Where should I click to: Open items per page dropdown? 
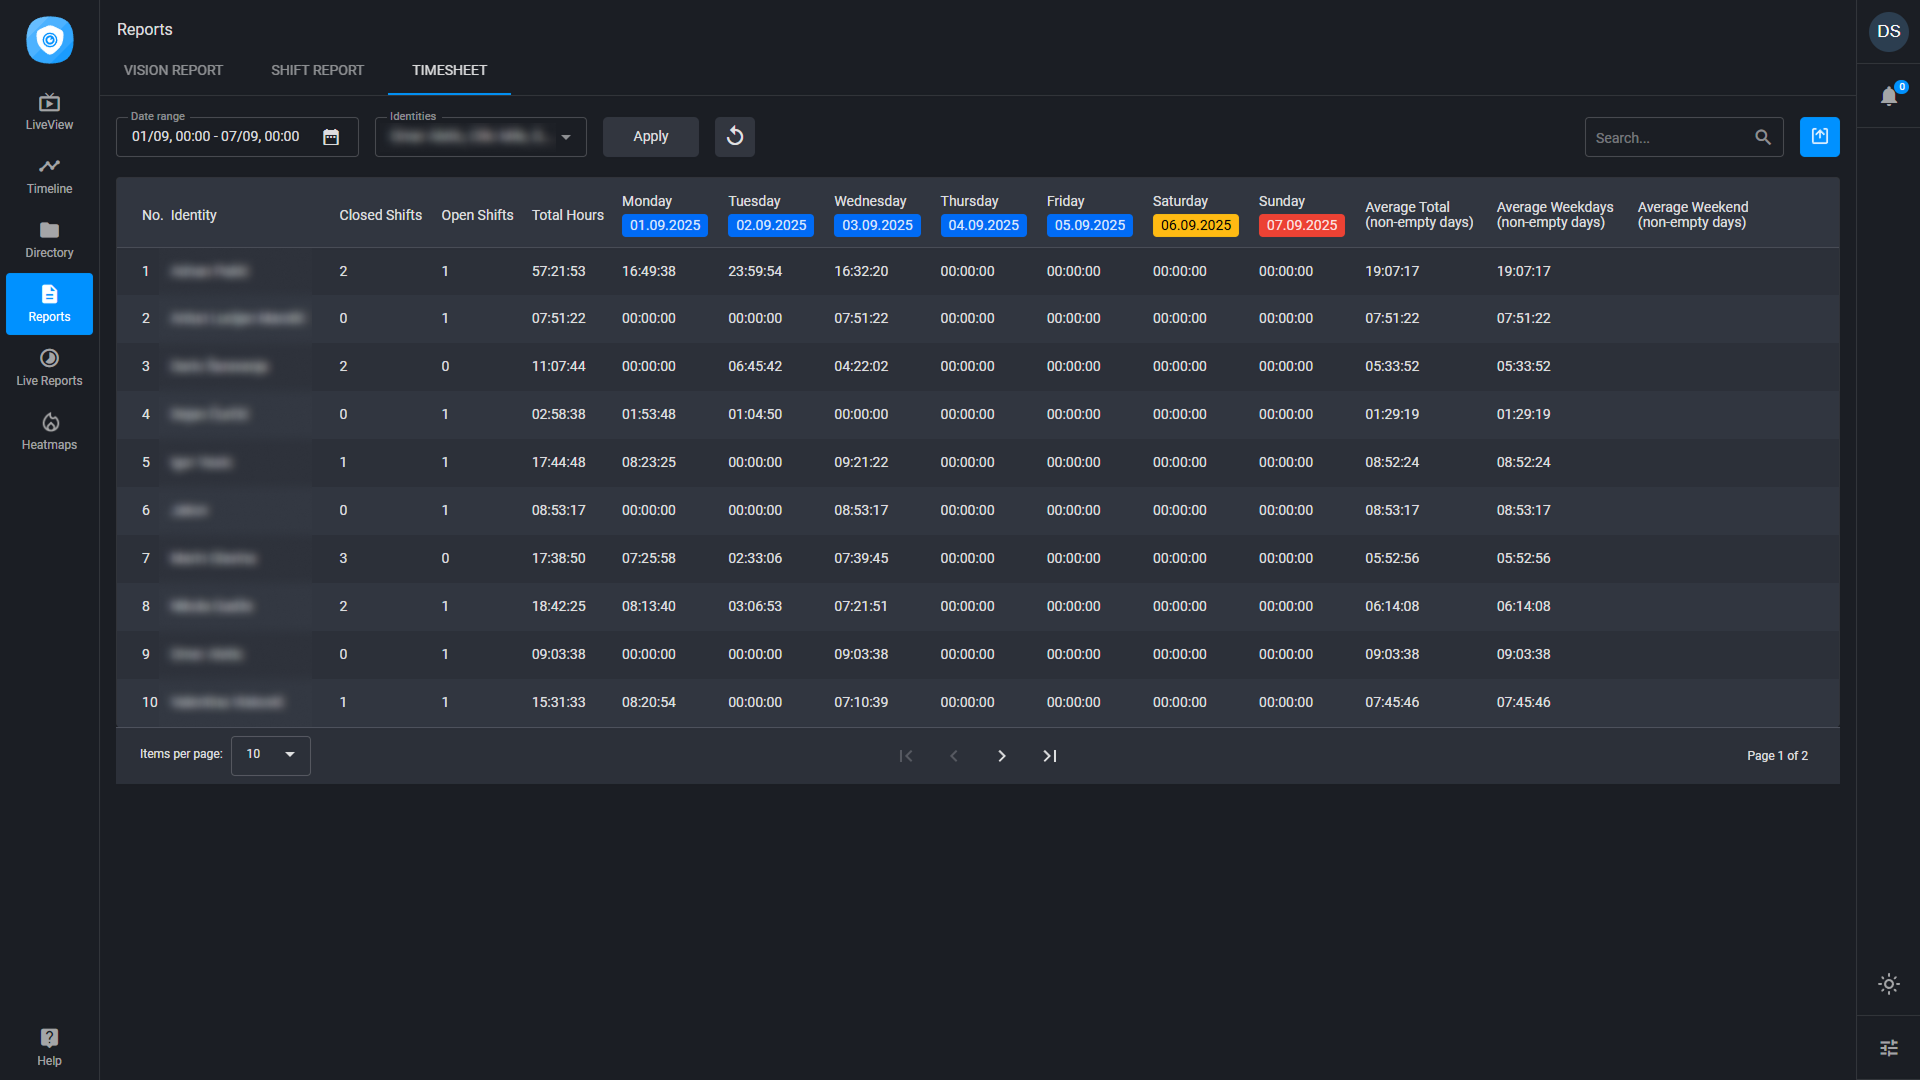[270, 755]
